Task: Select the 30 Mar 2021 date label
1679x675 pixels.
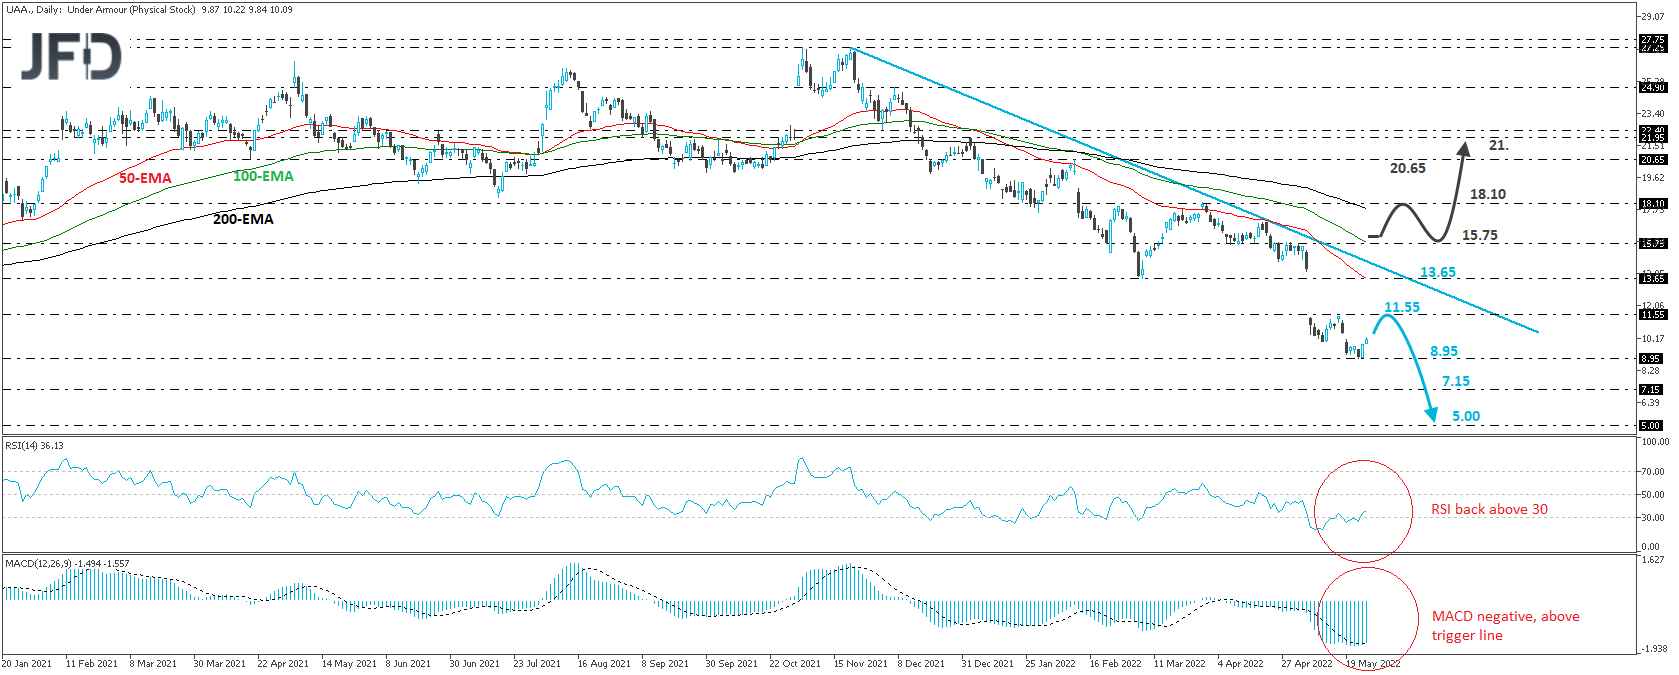Action: (219, 663)
